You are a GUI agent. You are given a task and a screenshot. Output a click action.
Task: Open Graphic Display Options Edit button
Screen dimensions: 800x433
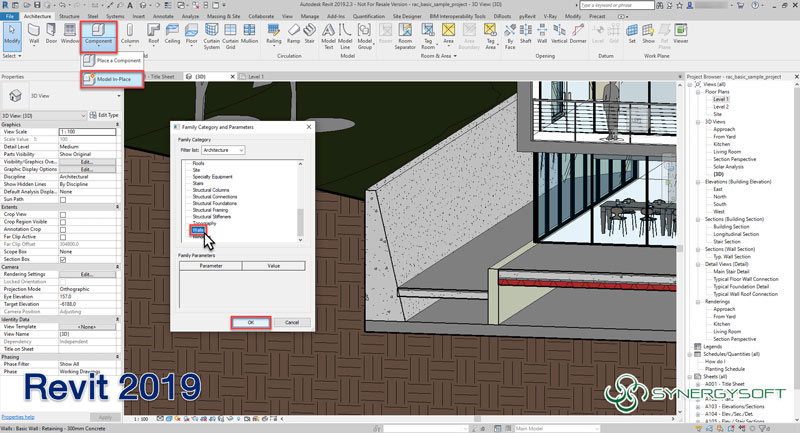(x=87, y=169)
